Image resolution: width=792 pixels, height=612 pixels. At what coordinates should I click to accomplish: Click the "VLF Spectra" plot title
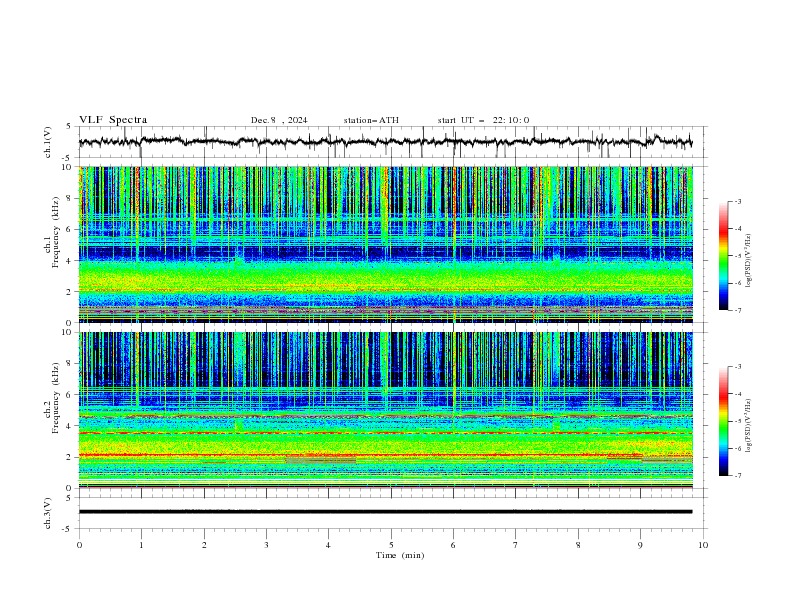coord(113,120)
